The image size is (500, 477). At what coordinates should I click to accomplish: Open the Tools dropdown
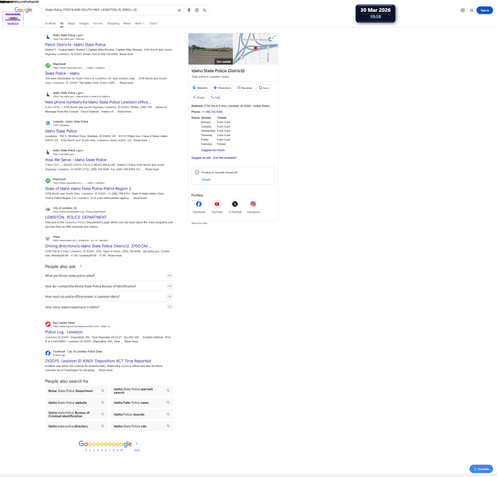(154, 24)
